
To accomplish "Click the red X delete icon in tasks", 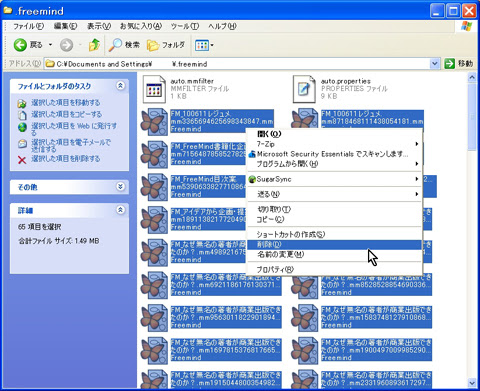I will tap(22, 160).
